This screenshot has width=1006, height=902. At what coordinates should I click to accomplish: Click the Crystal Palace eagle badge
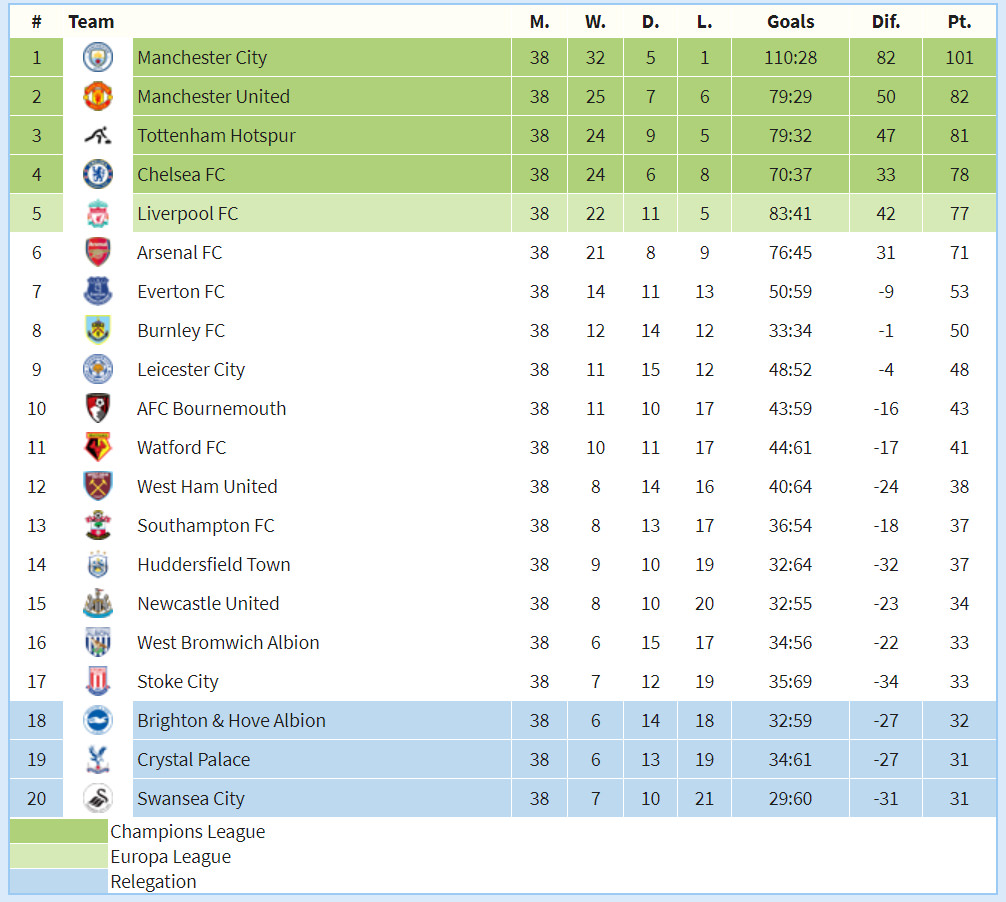tap(98, 759)
